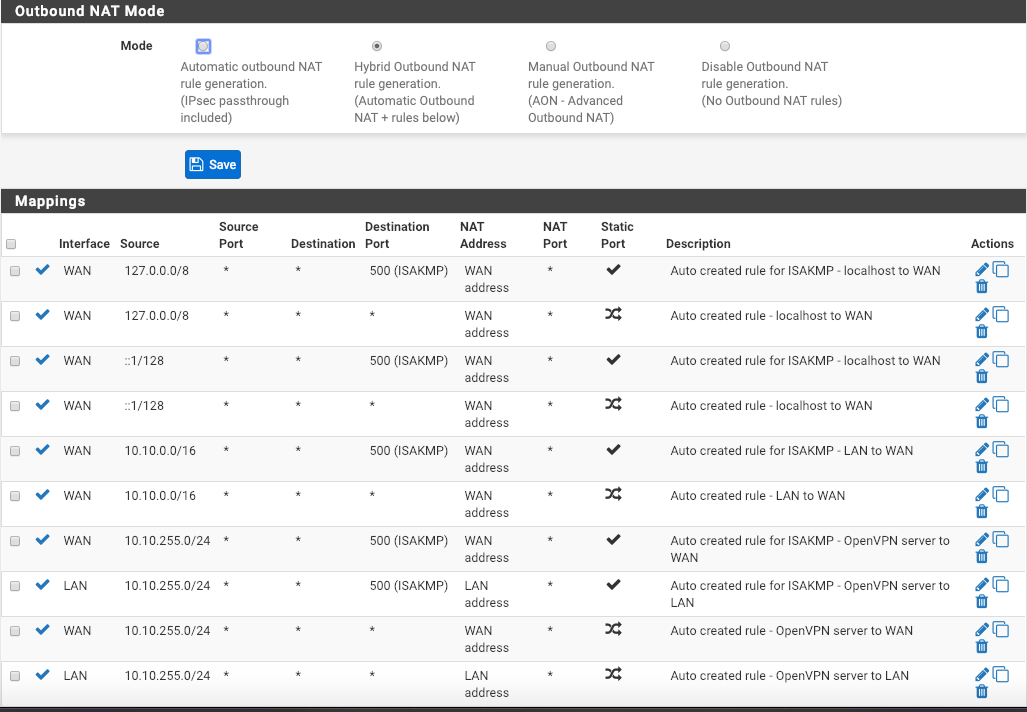
Task: Select Hybrid Outbound NAT mode
Action: pyautogui.click(x=377, y=46)
